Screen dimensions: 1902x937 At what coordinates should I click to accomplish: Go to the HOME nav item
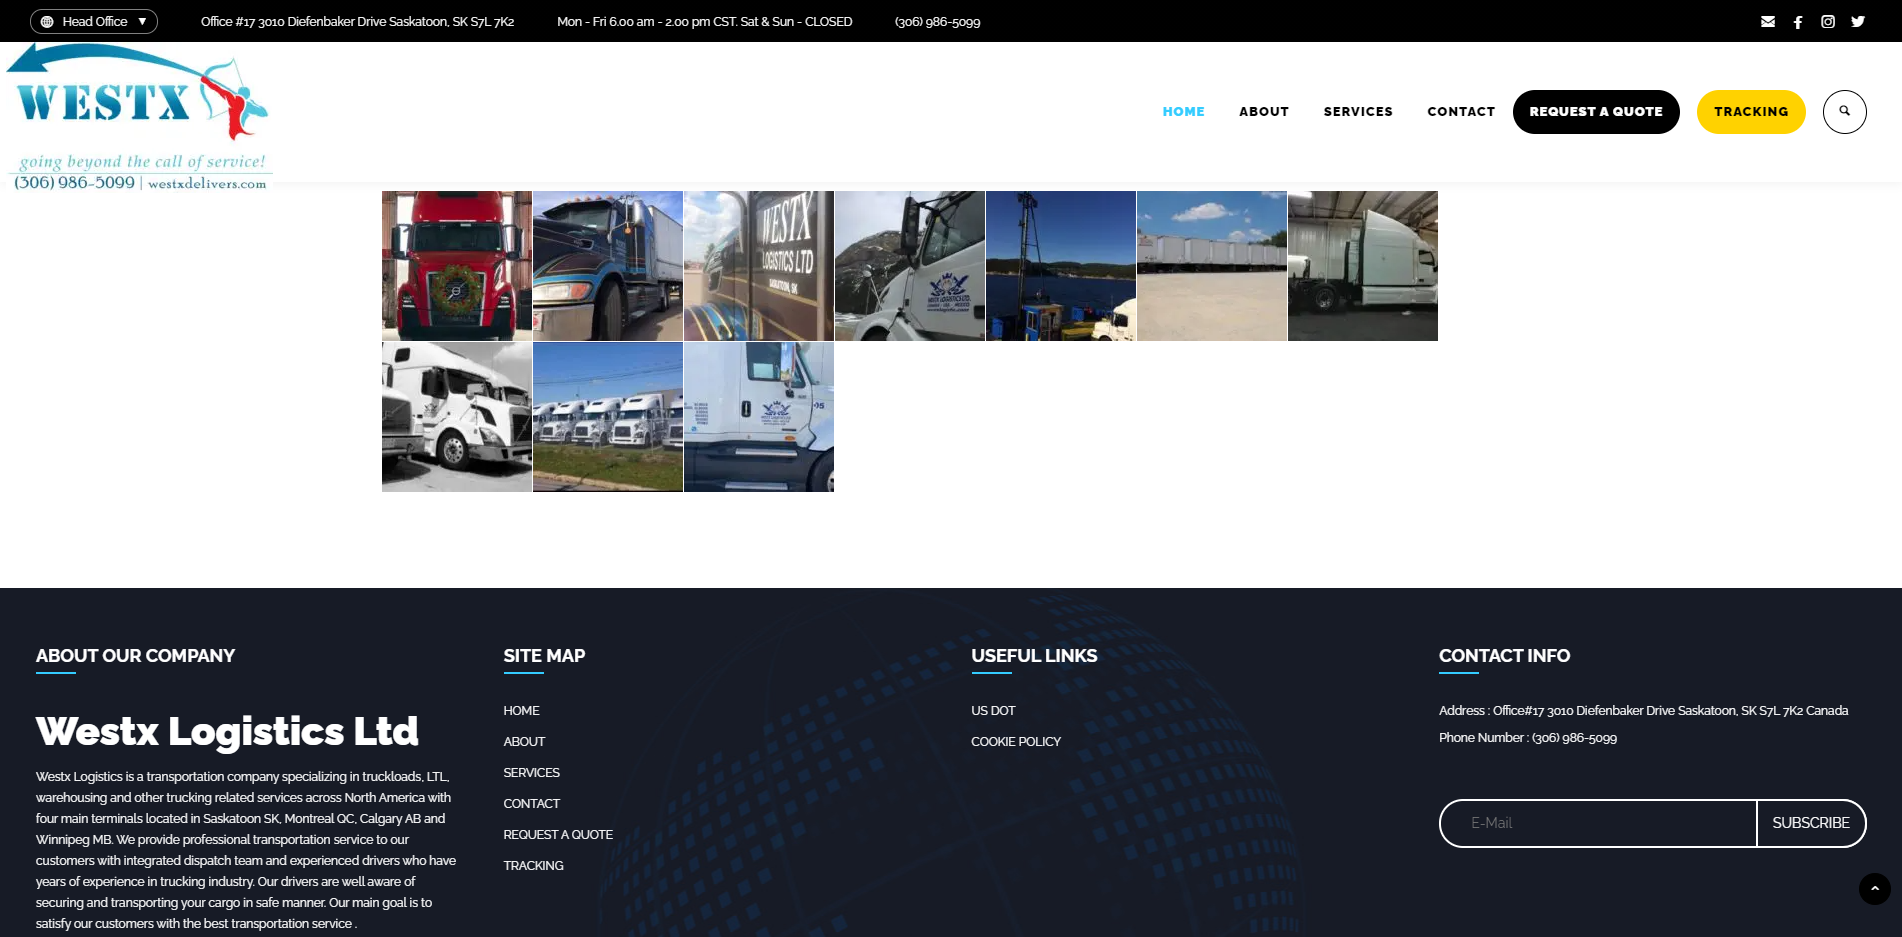click(x=1183, y=112)
